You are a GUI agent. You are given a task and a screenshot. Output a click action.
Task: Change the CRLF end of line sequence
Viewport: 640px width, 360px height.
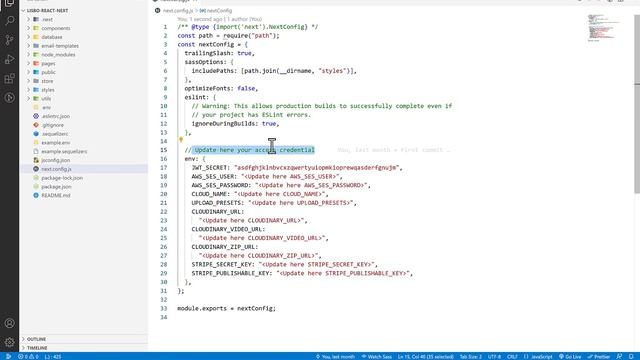[x=512, y=357]
